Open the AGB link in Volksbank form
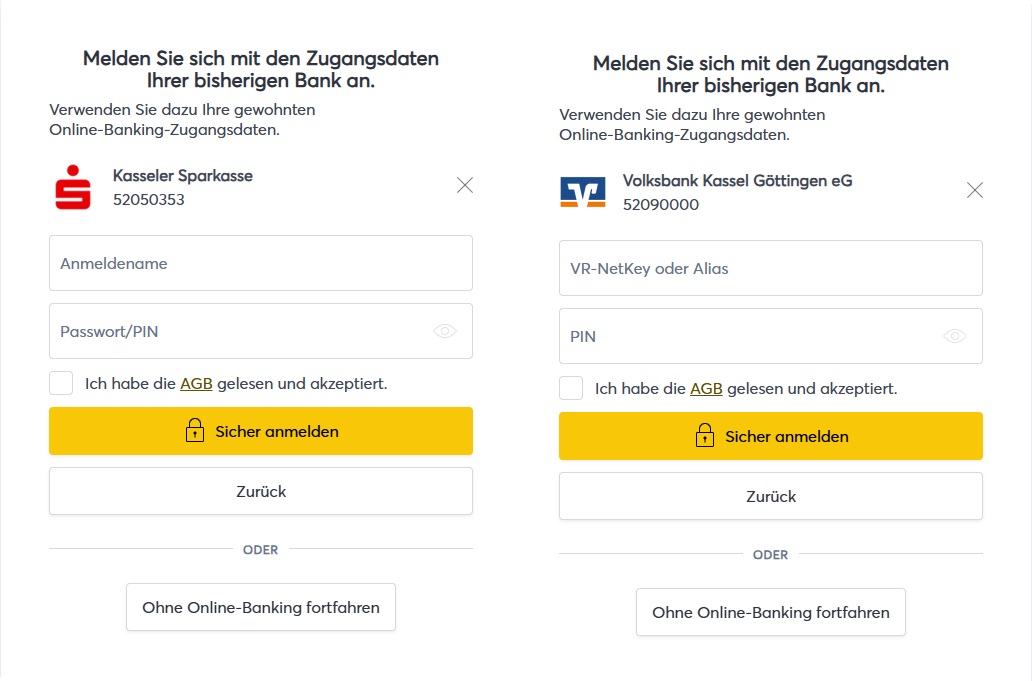 click(x=706, y=388)
